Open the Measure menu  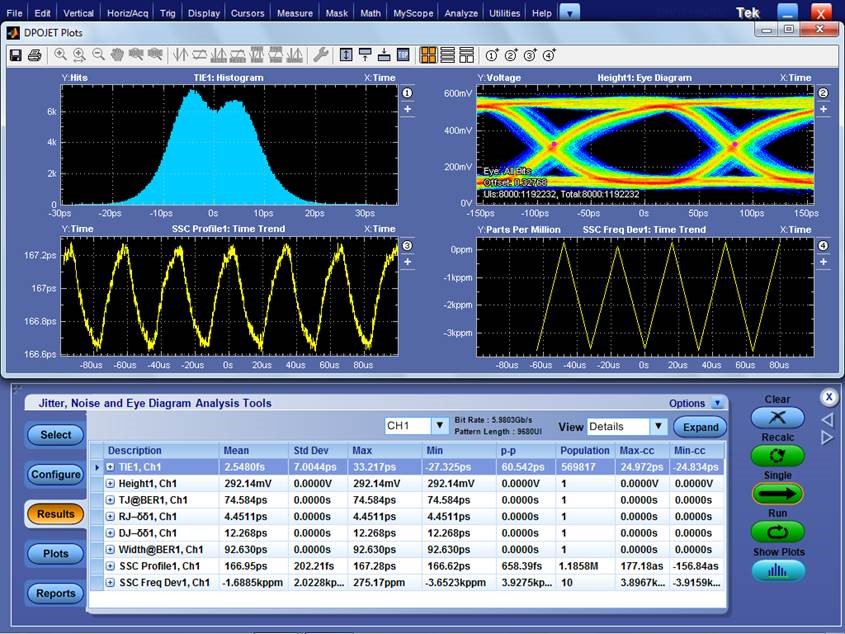click(x=295, y=13)
